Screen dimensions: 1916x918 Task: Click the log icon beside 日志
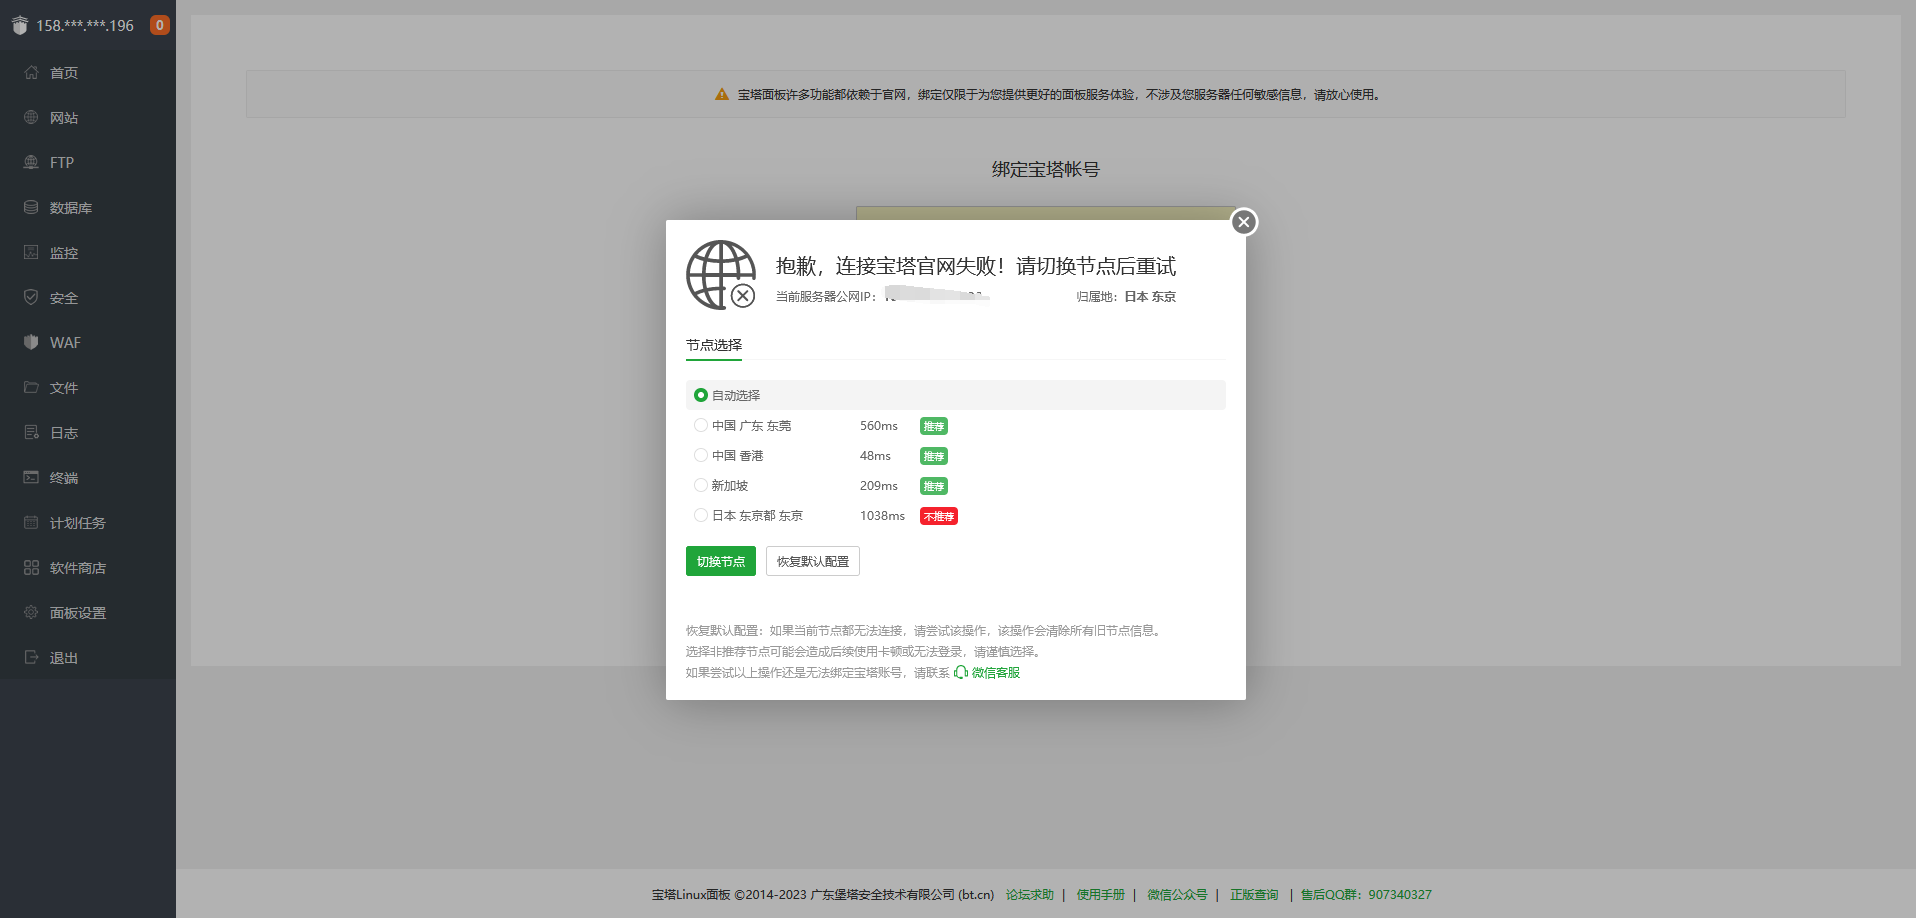tap(31, 432)
